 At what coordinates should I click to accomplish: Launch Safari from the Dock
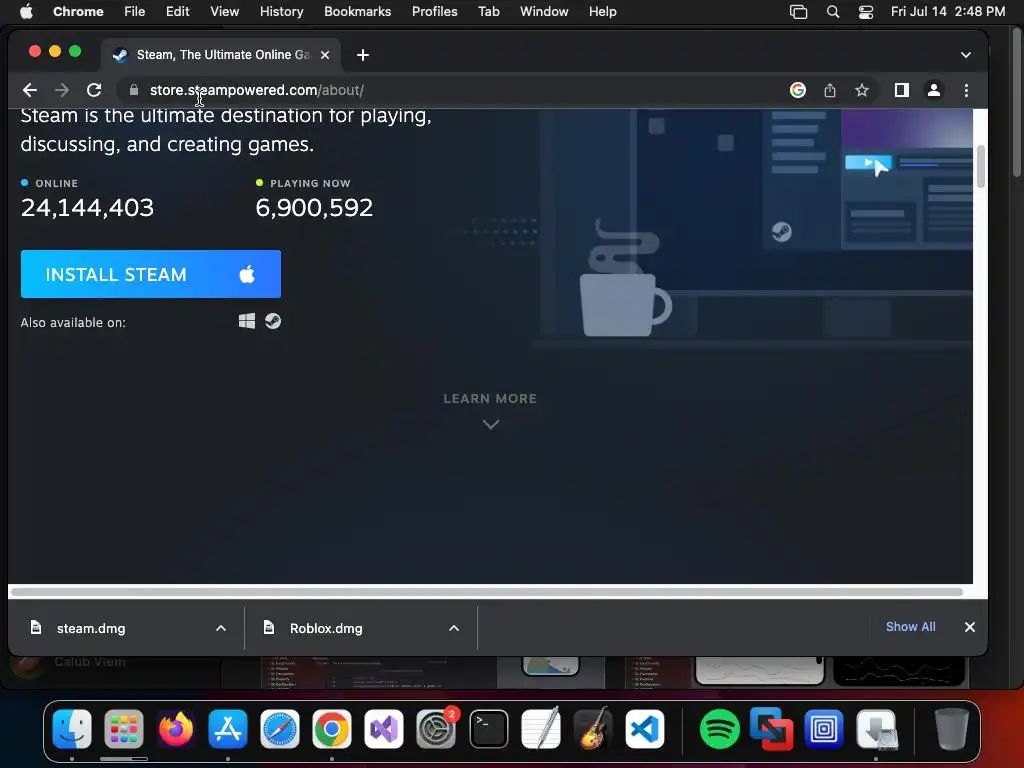(x=280, y=729)
